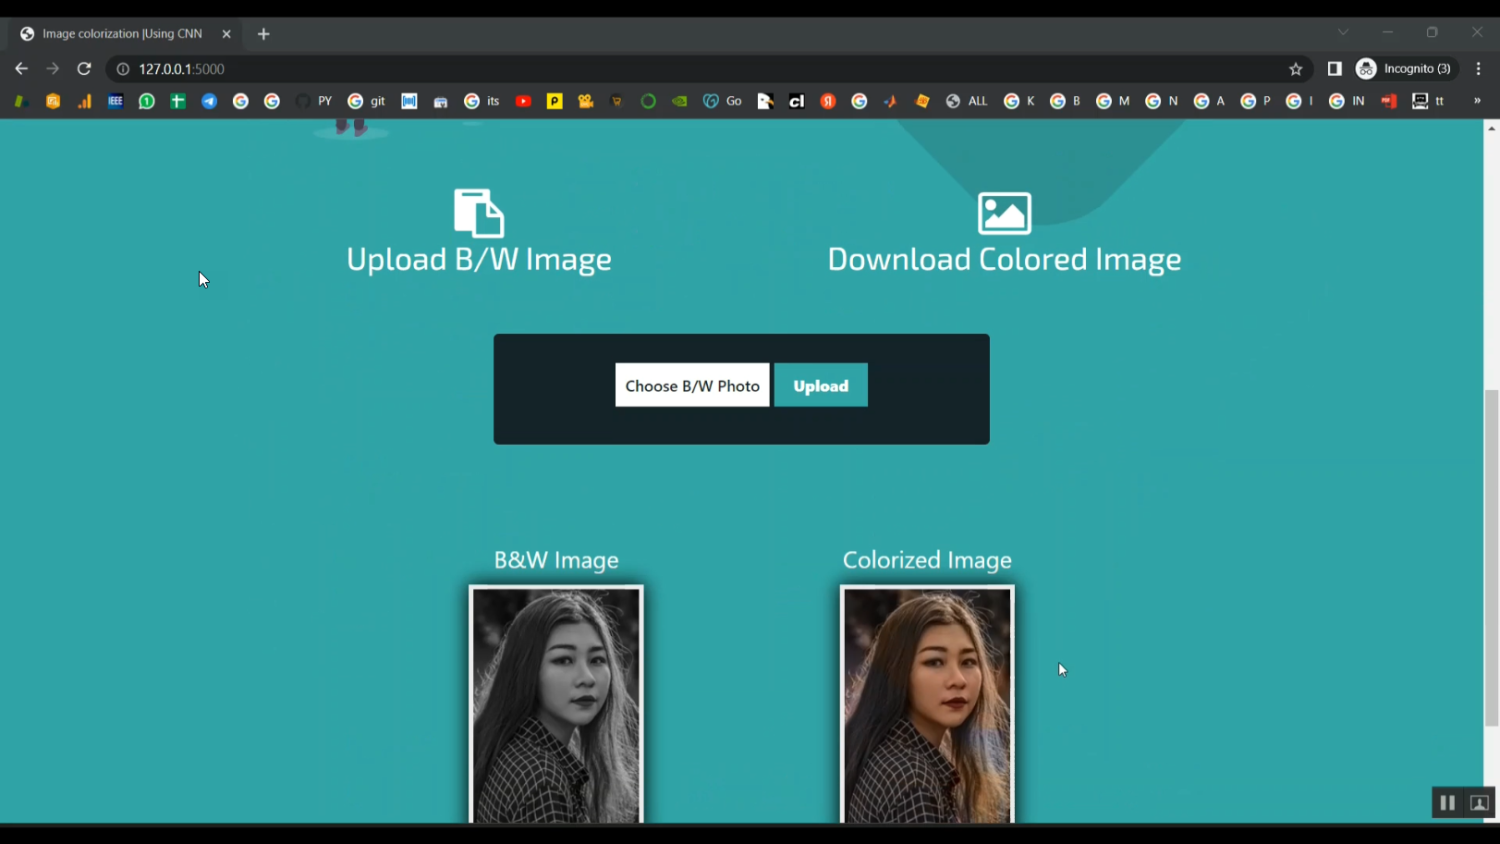Click the Download Colored Image picture icon
The image size is (1500, 844).
[1004, 213]
